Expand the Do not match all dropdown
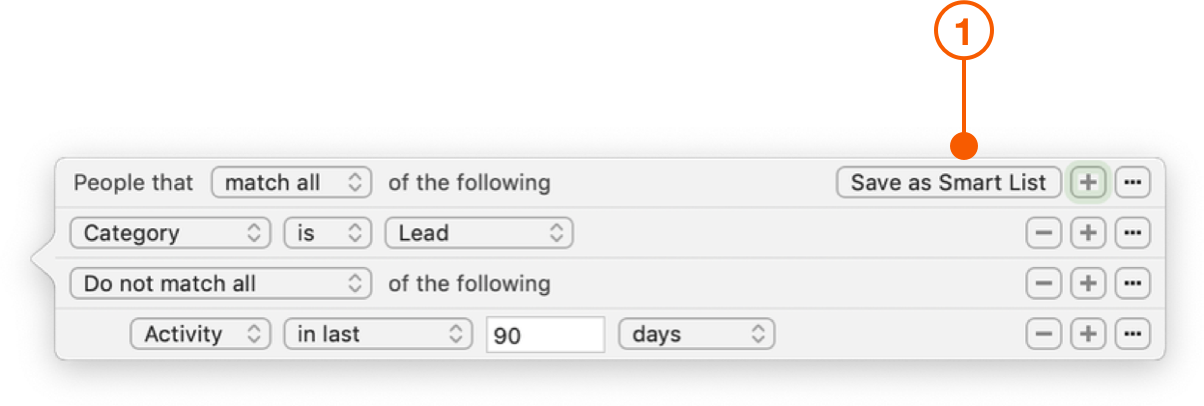This screenshot has height=406, width=1204. [x=220, y=284]
